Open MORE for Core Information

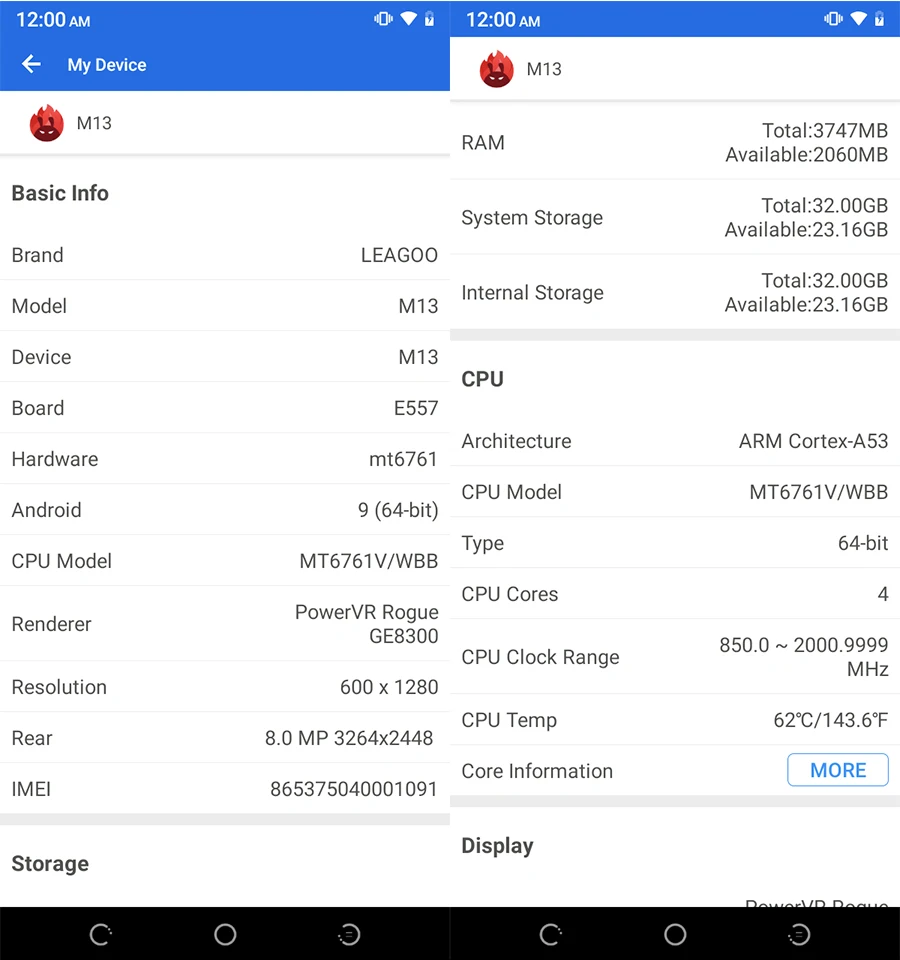click(838, 770)
